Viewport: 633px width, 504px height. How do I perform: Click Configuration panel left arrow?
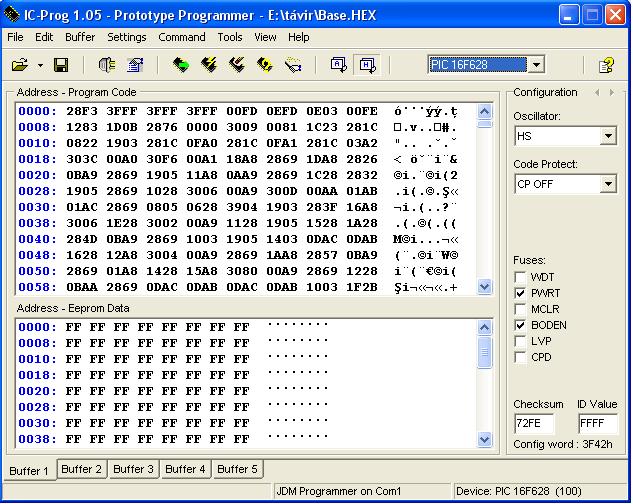(597, 92)
